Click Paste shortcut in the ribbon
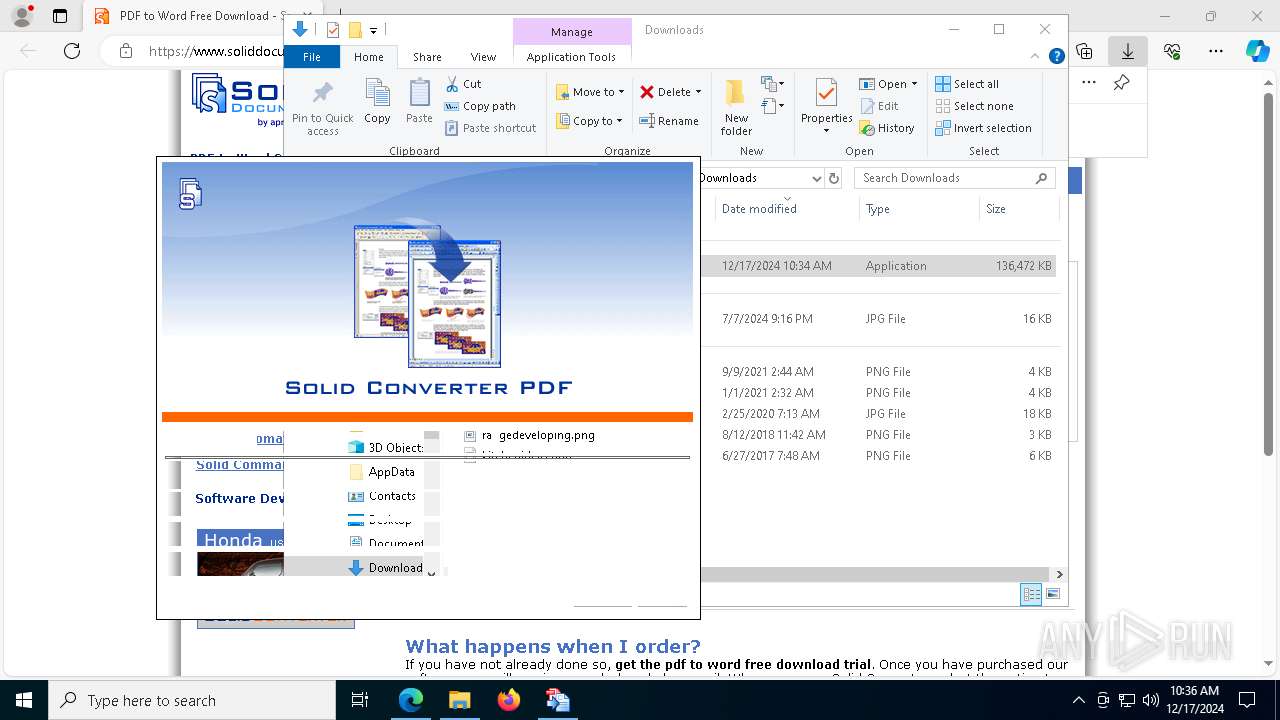The height and width of the screenshot is (720, 1280). [491, 128]
